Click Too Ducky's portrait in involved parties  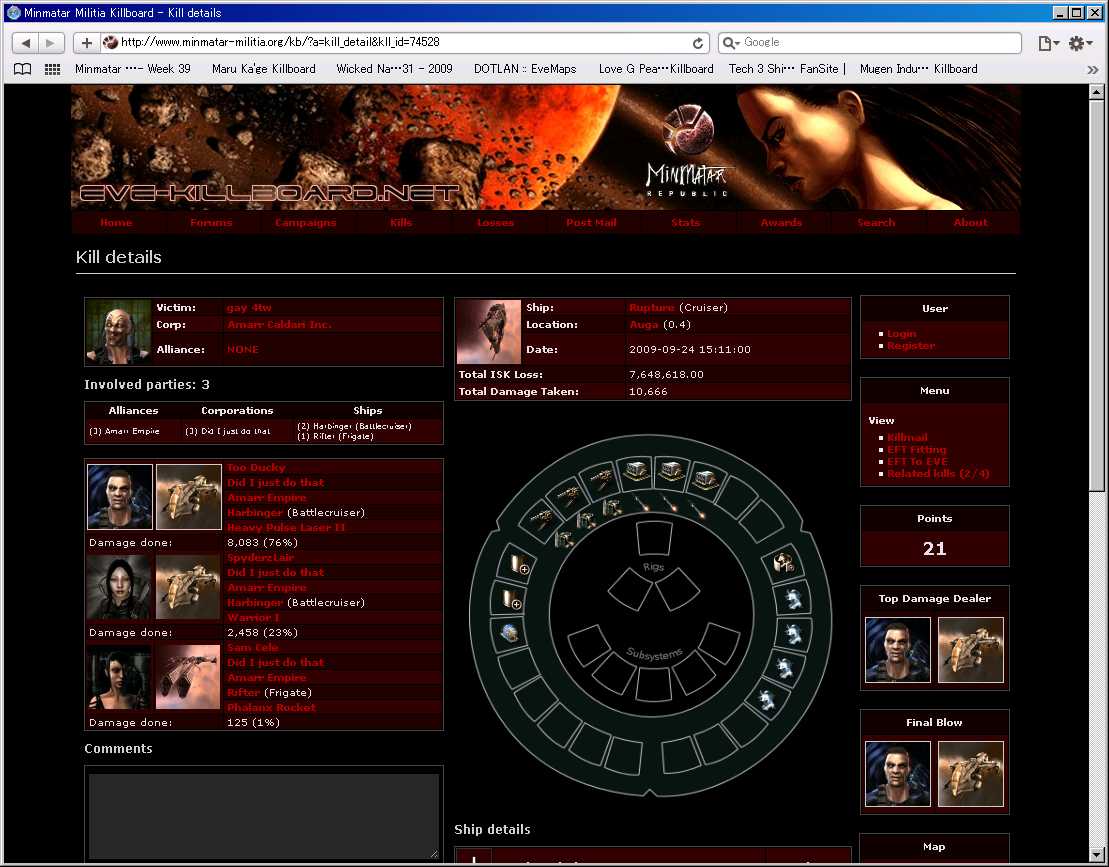point(120,496)
